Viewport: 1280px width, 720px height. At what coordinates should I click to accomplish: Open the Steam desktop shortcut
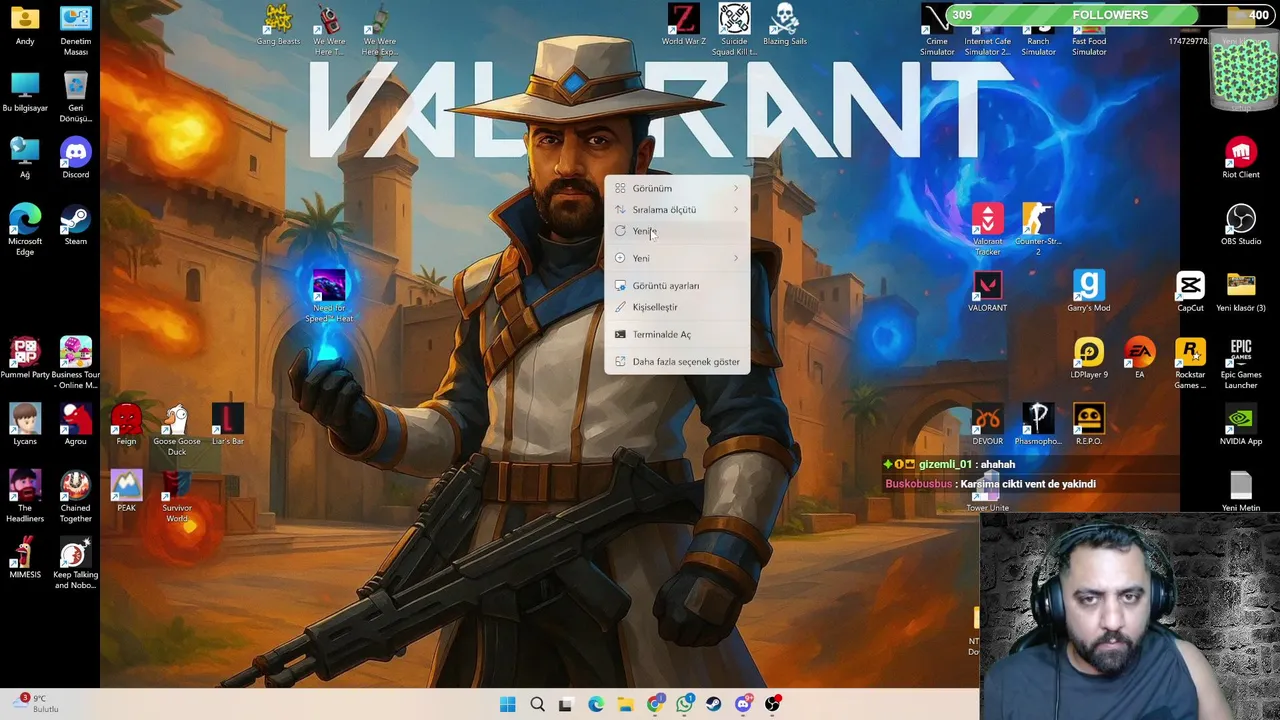coord(75,225)
